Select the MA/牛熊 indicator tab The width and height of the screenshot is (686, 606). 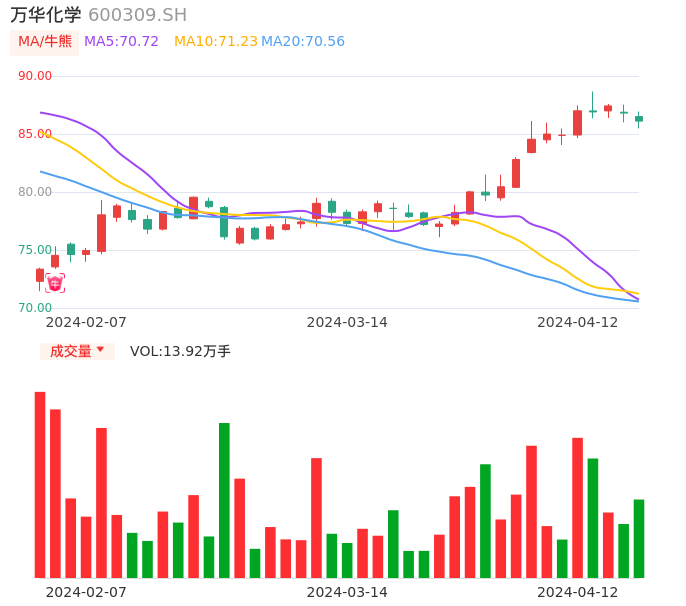[x=44, y=42]
